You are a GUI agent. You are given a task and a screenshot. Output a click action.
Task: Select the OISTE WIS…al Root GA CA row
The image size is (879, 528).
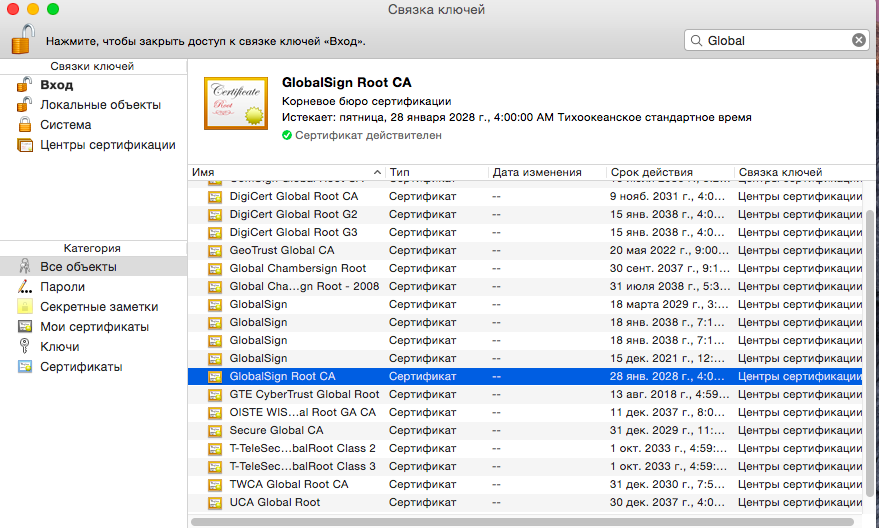click(x=525, y=413)
